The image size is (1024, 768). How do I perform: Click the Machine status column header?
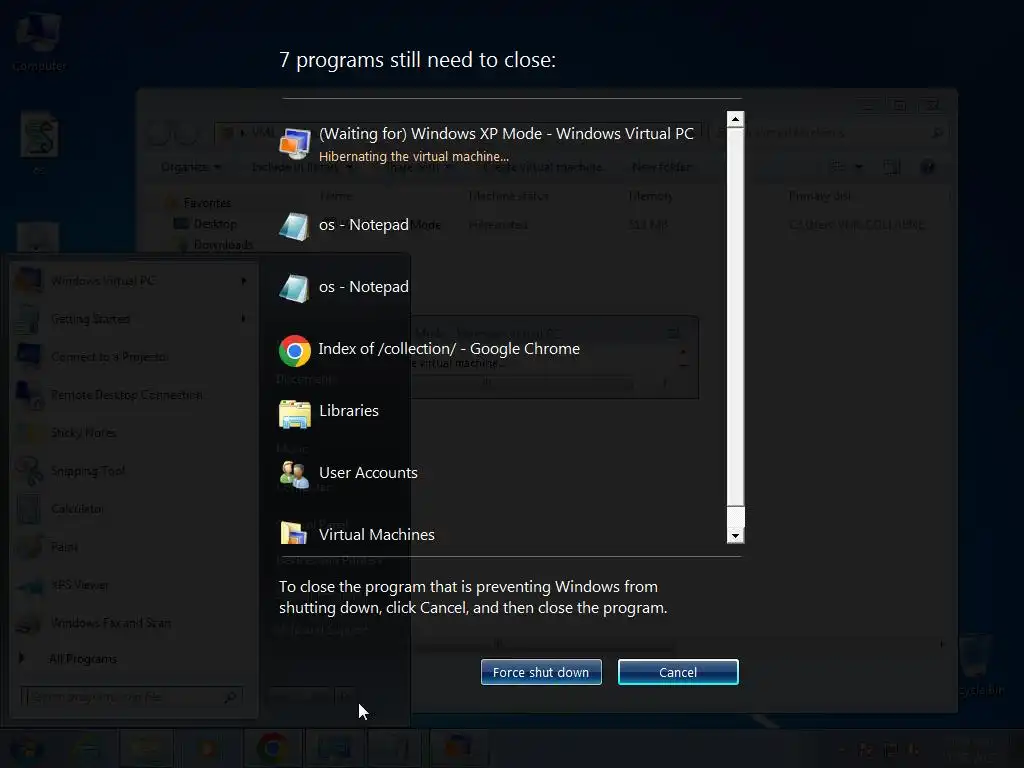tap(509, 196)
